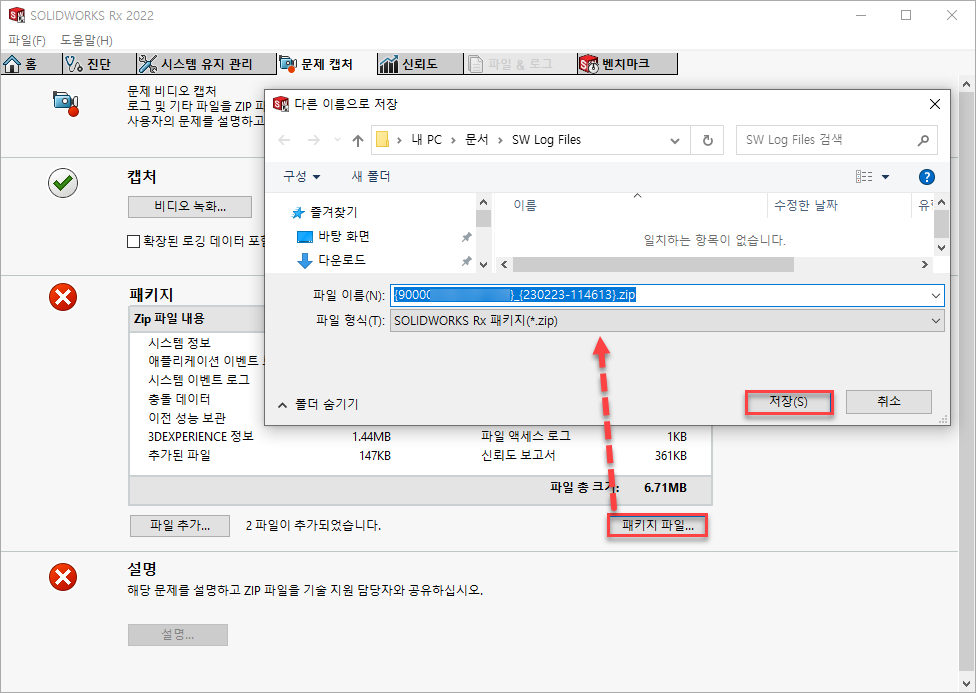Select 3DEXPERIENCE 정보 row
Viewport: 976px width, 693px height.
(x=201, y=436)
